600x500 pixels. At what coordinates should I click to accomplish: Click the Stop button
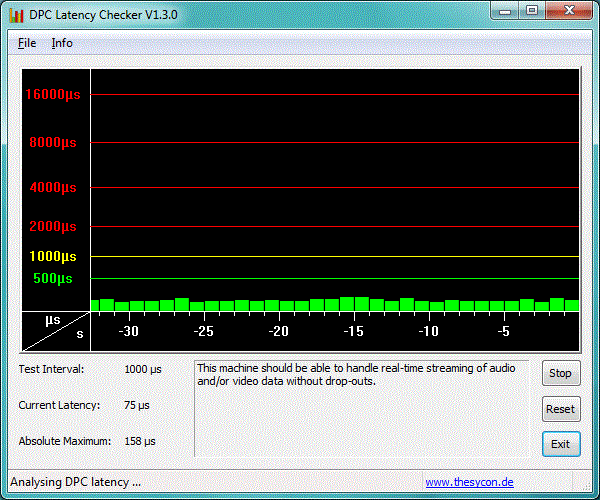click(561, 373)
